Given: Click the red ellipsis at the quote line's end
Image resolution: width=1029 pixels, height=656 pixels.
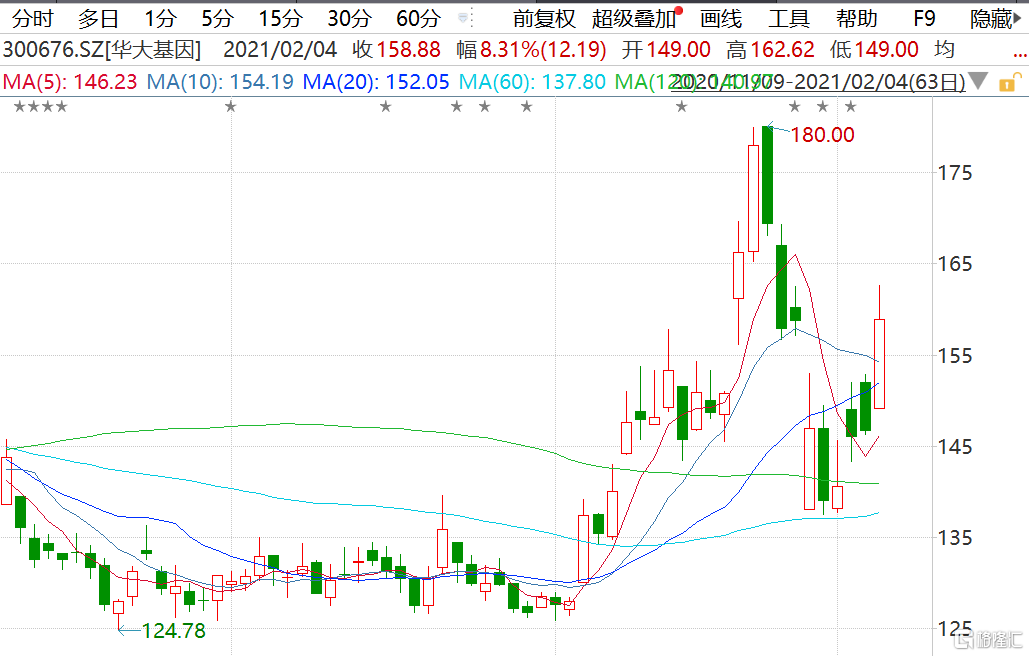Looking at the screenshot, I should tap(1019, 55).
